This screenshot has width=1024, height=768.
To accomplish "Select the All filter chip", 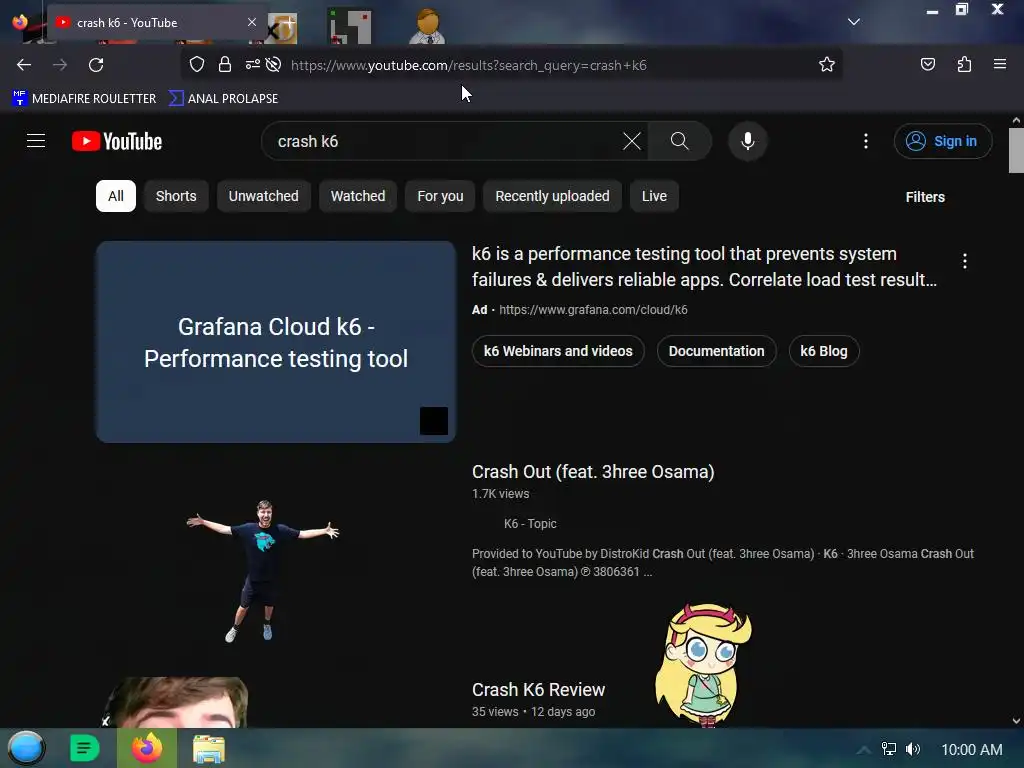I will click(116, 196).
